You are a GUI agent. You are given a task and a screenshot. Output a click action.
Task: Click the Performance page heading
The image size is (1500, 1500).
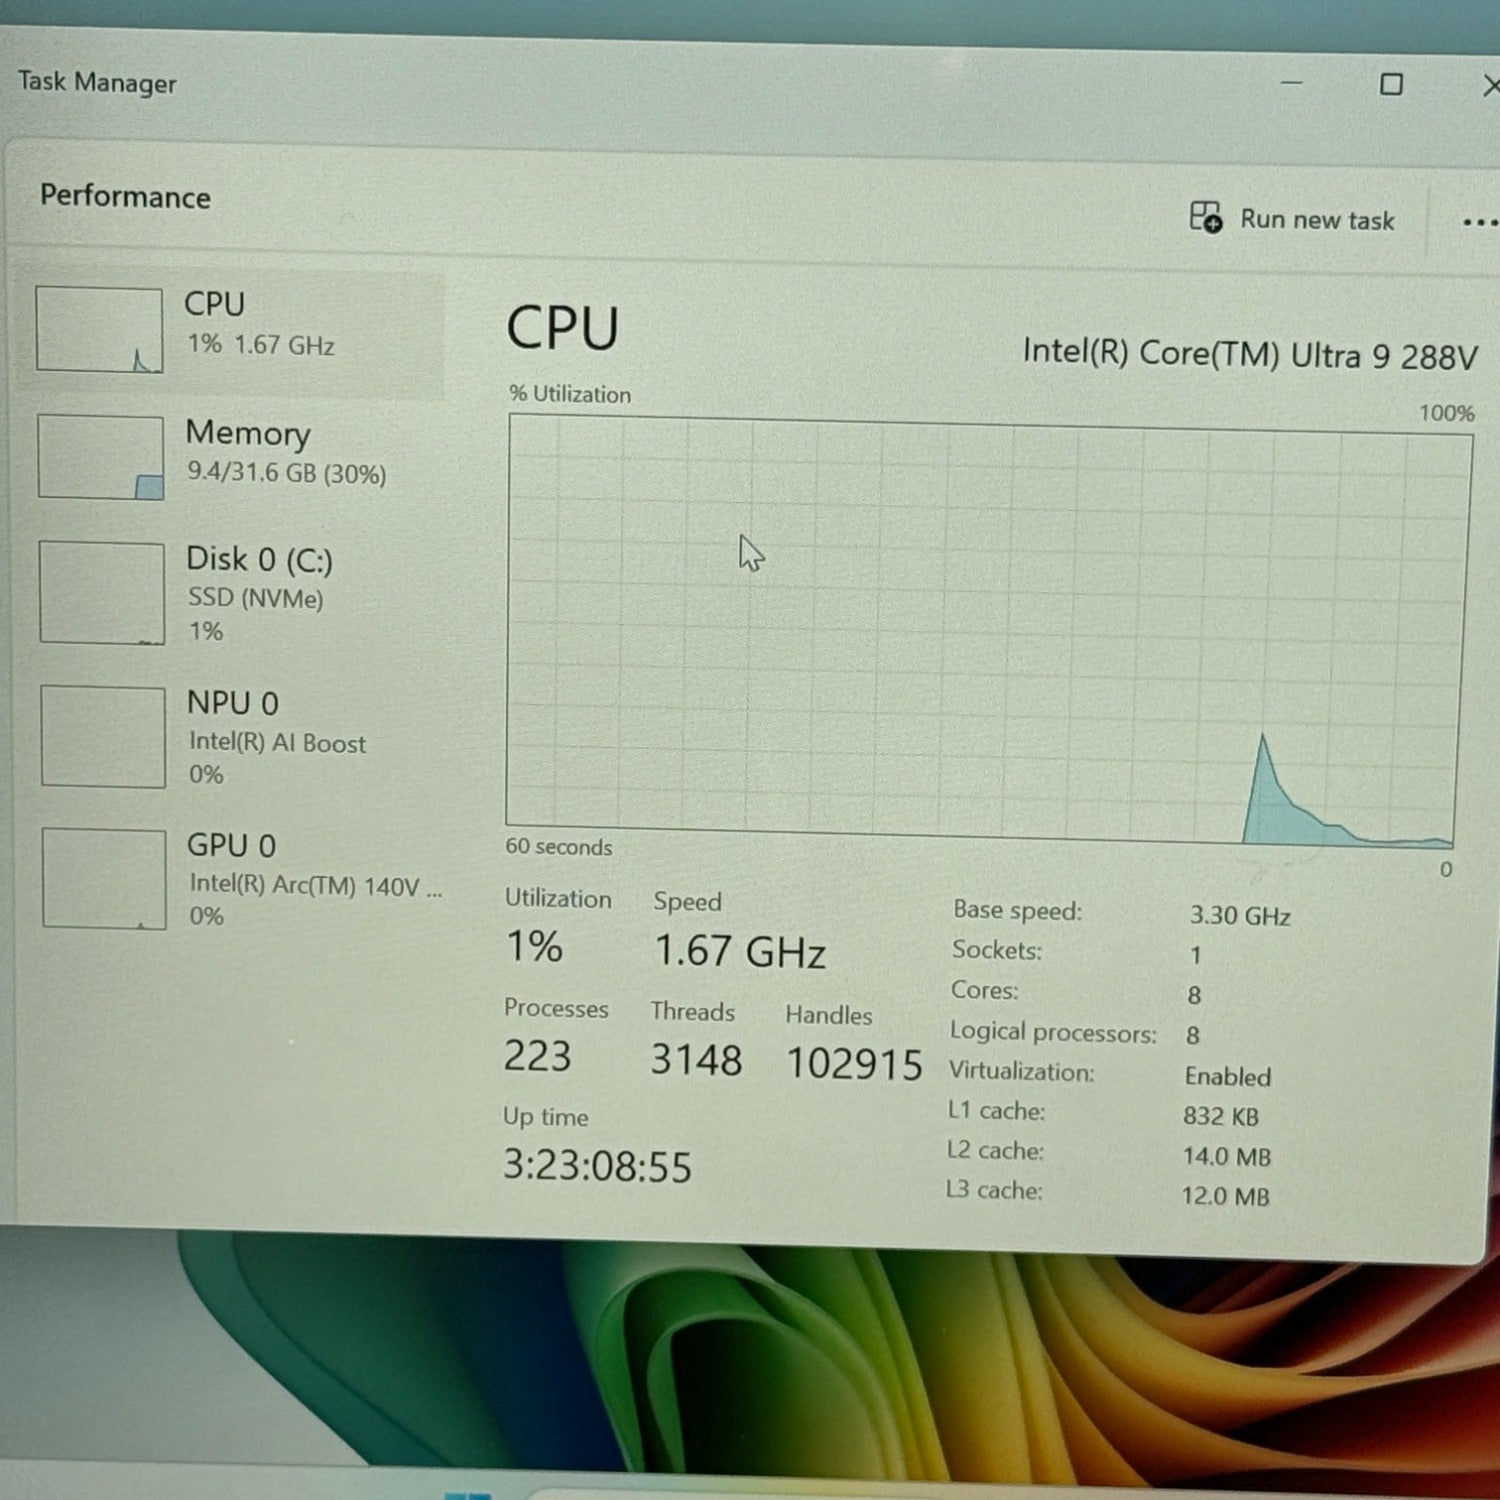click(x=125, y=196)
